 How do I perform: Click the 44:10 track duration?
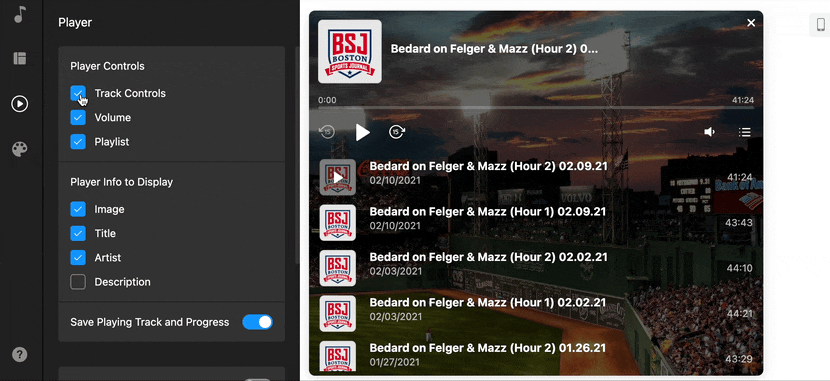pyautogui.click(x=739, y=268)
